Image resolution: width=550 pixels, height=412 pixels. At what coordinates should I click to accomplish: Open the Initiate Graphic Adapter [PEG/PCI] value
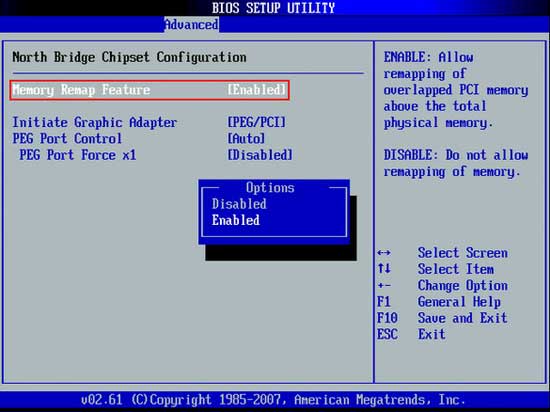(x=257, y=122)
